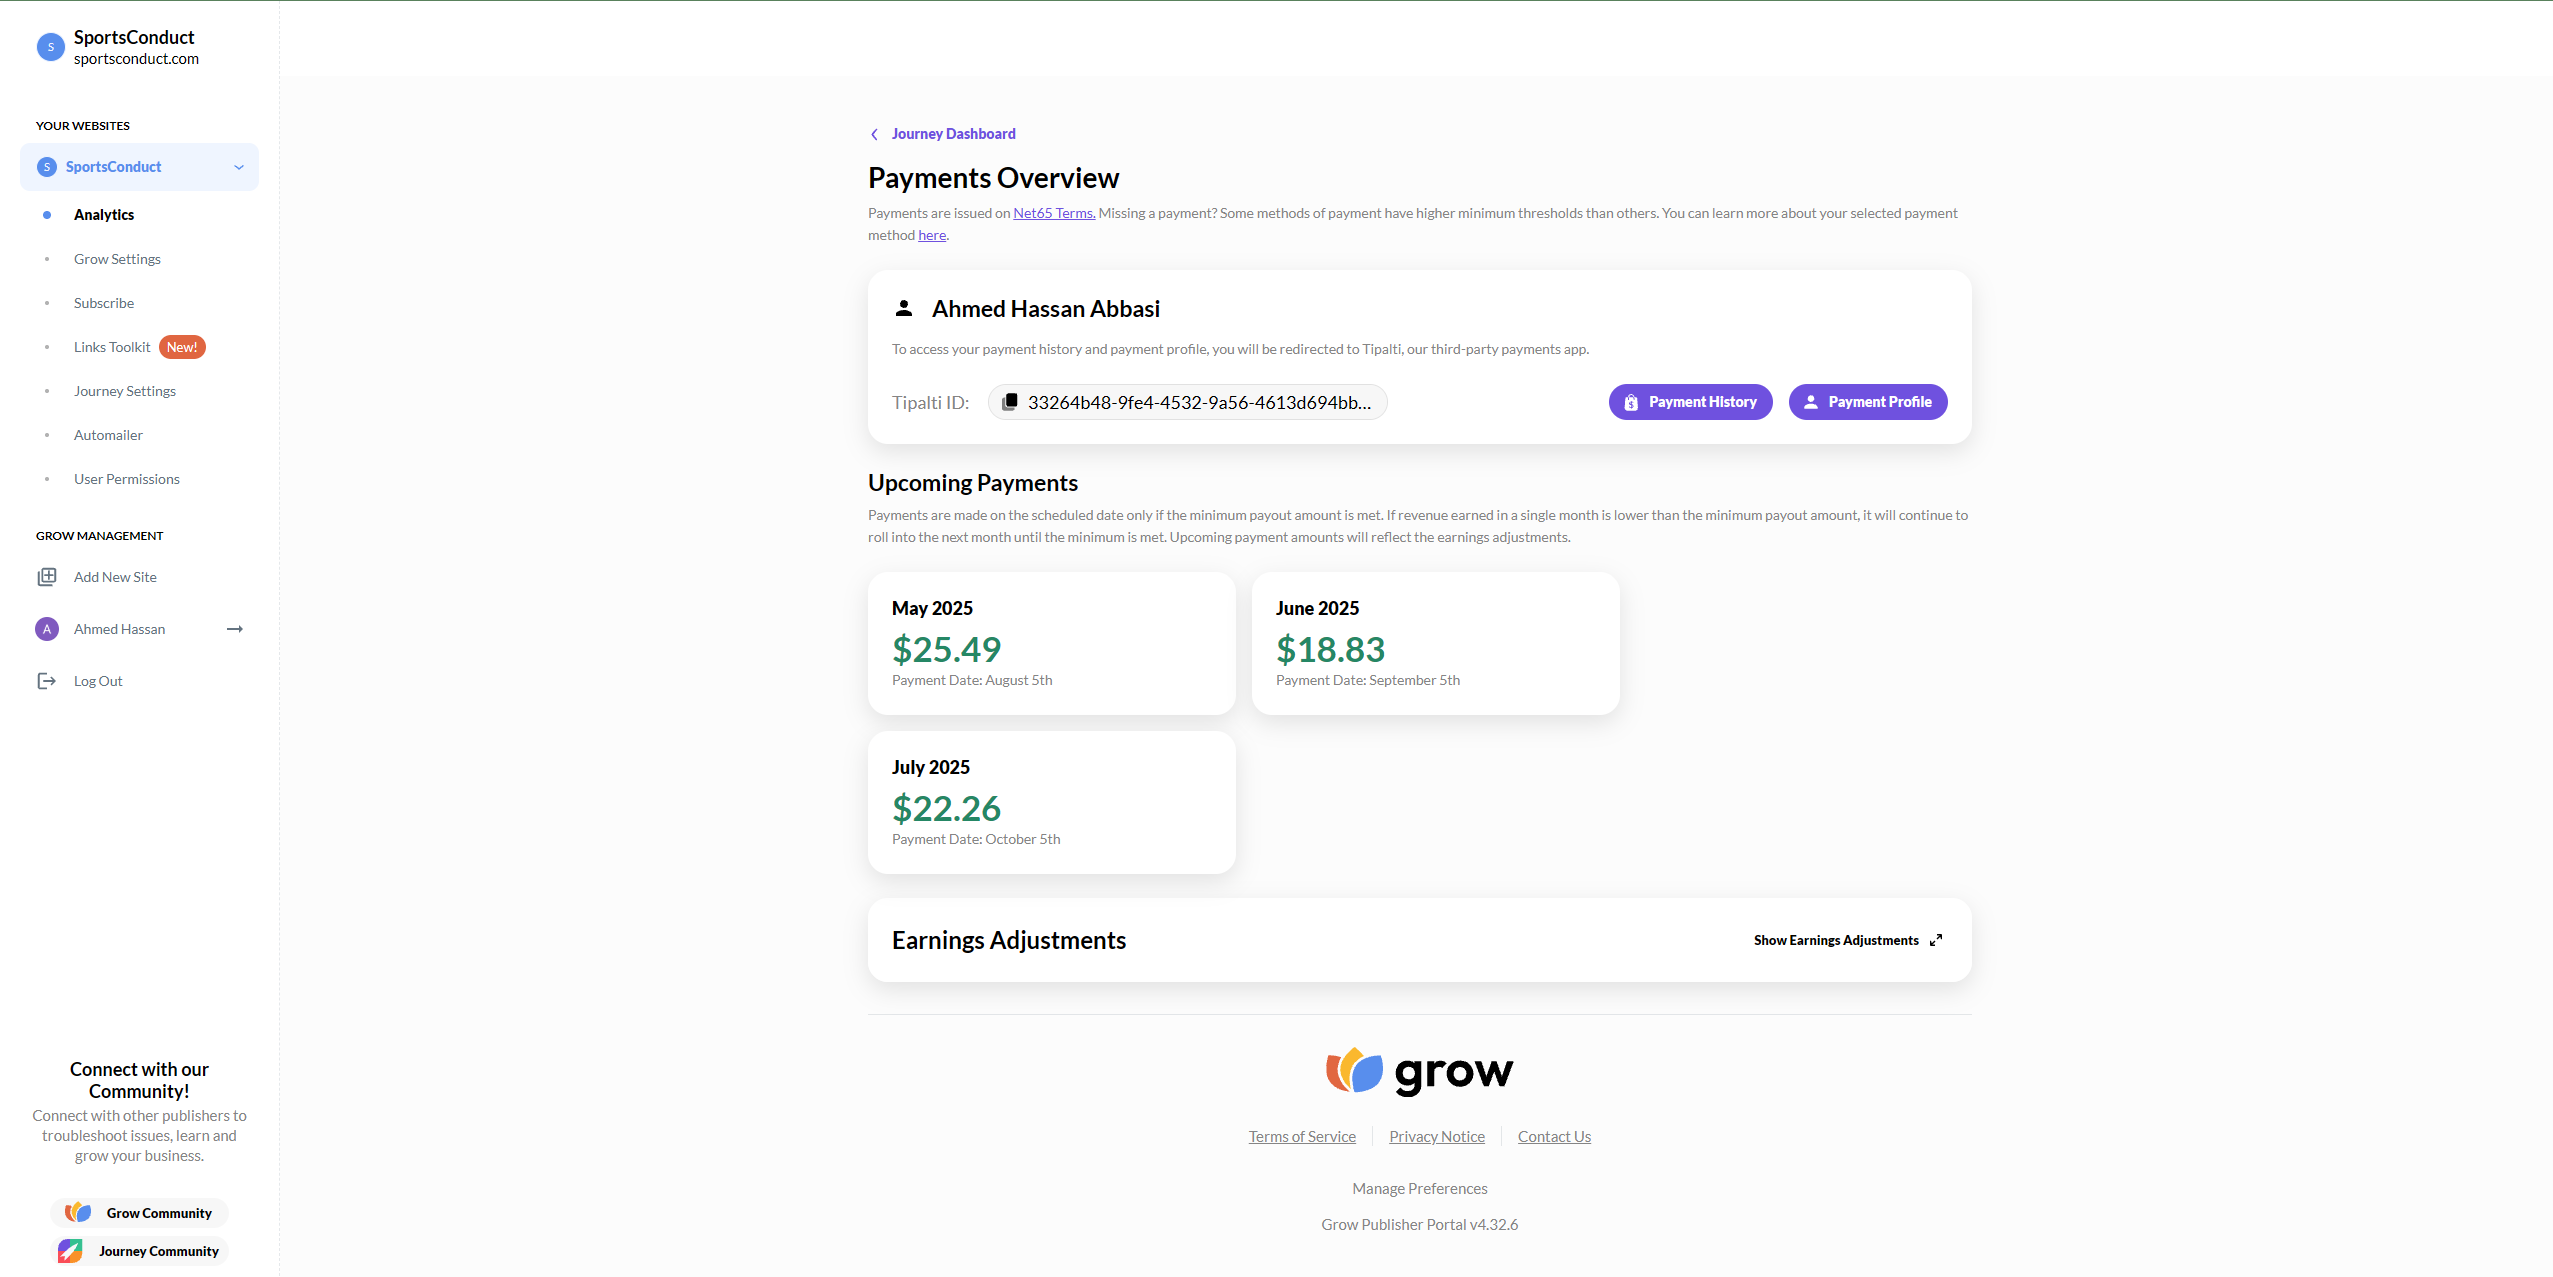
Task: Select the June 2025 payment amount $18.83
Action: [1330, 649]
